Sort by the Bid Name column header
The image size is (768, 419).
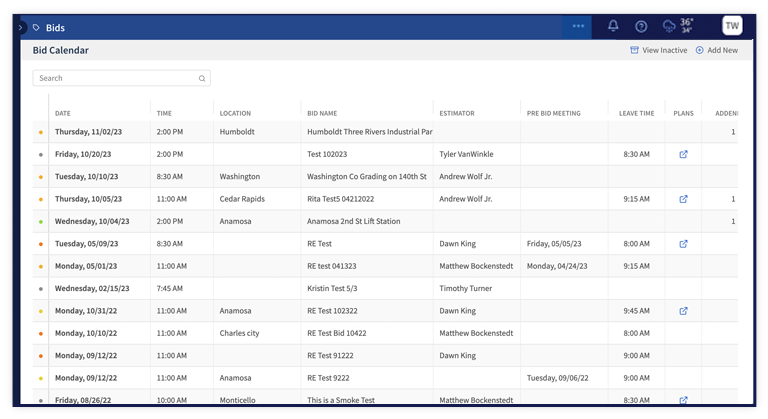(322, 113)
